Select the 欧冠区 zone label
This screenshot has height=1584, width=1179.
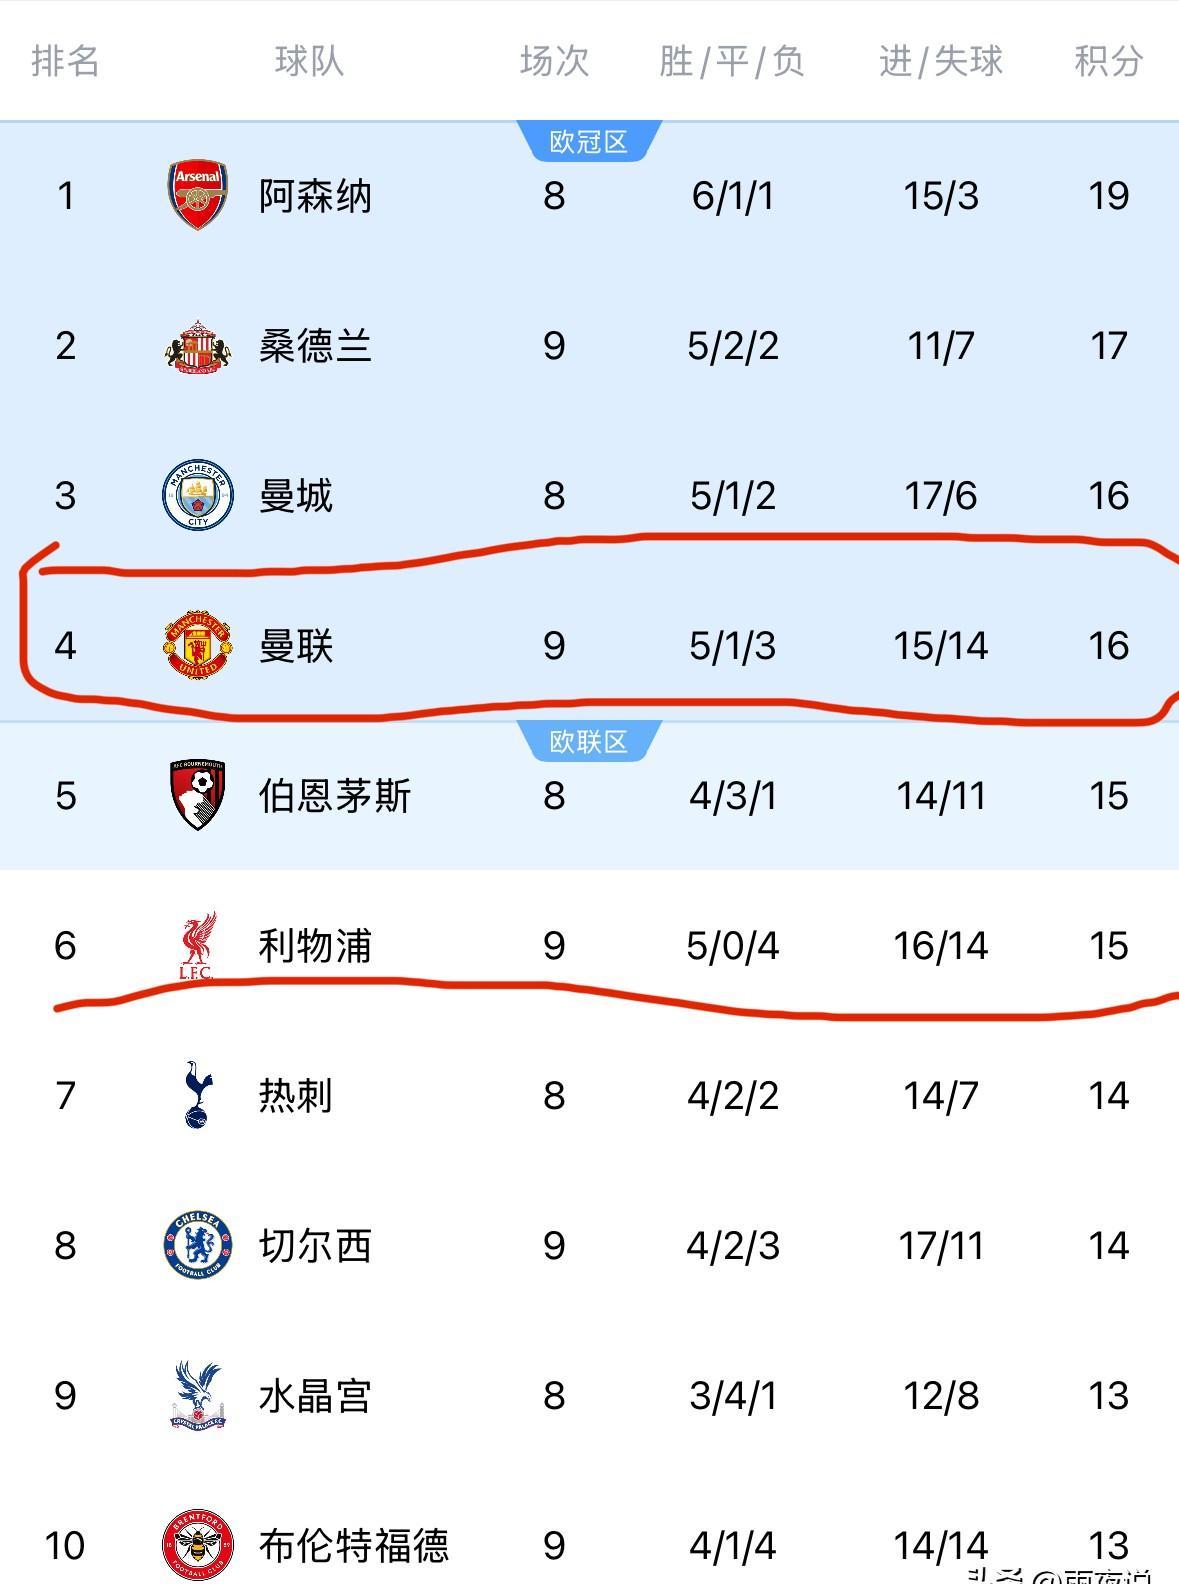point(589,142)
